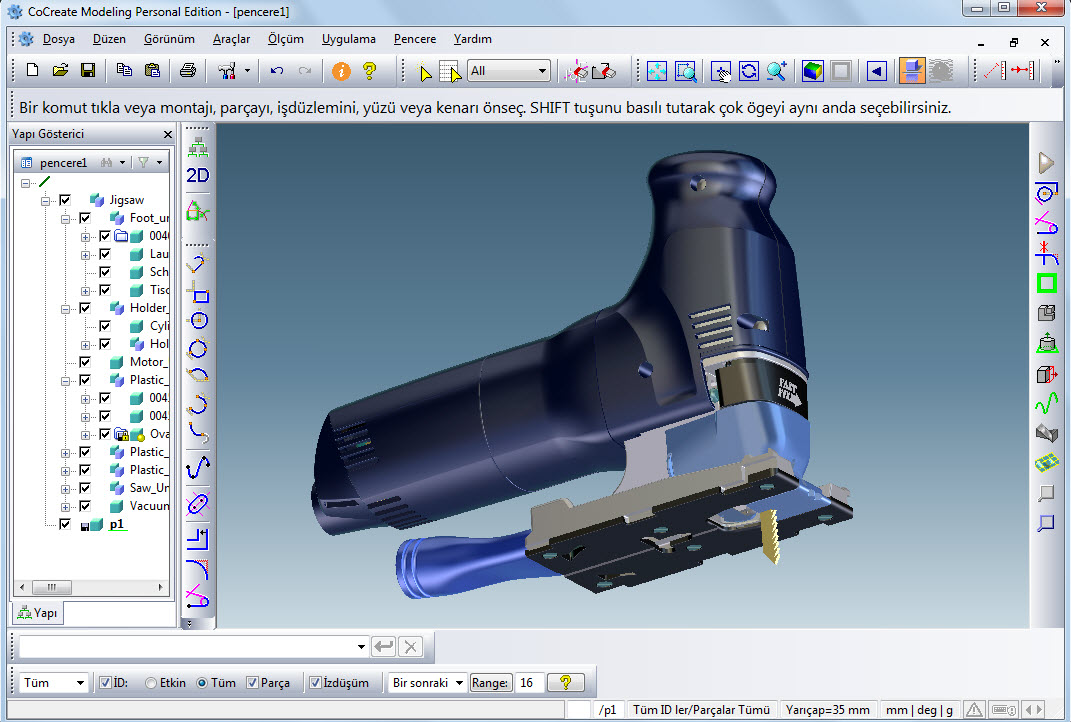Expand the Saw_Un tree node
The height and width of the screenshot is (722, 1071).
pos(65,489)
